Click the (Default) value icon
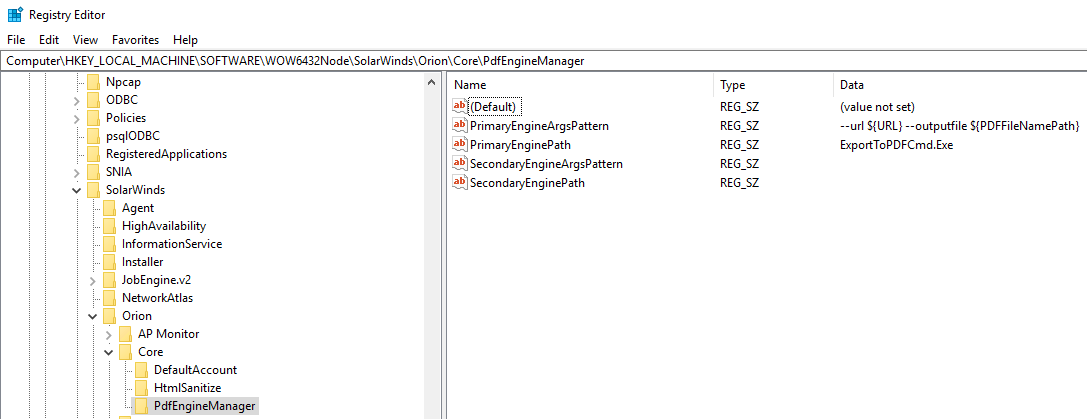 pyautogui.click(x=460, y=107)
